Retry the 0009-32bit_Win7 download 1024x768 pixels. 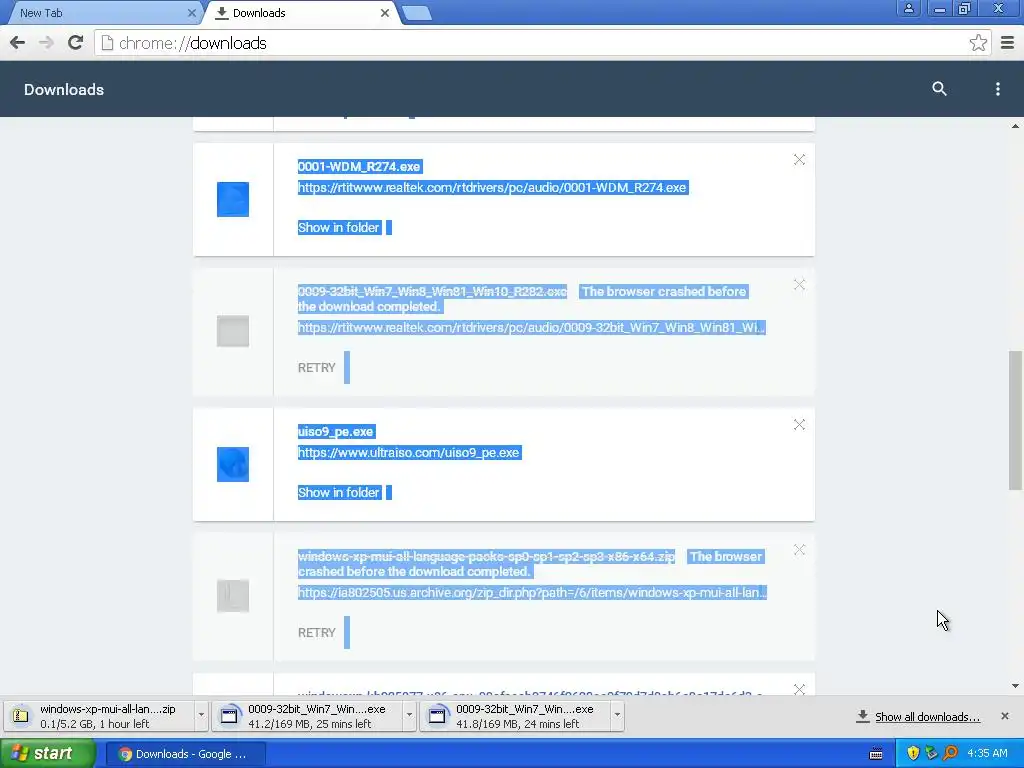coord(317,368)
